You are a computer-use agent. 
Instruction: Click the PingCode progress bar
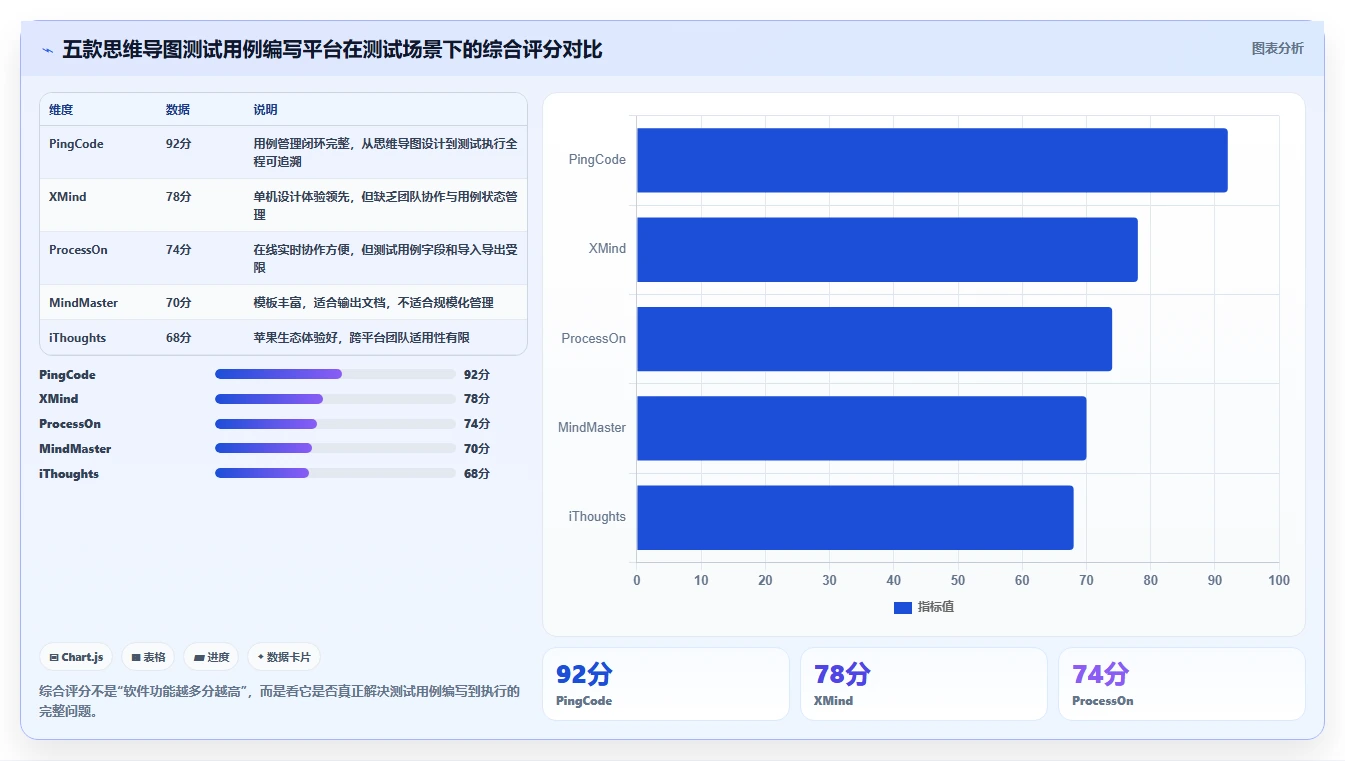(335, 374)
